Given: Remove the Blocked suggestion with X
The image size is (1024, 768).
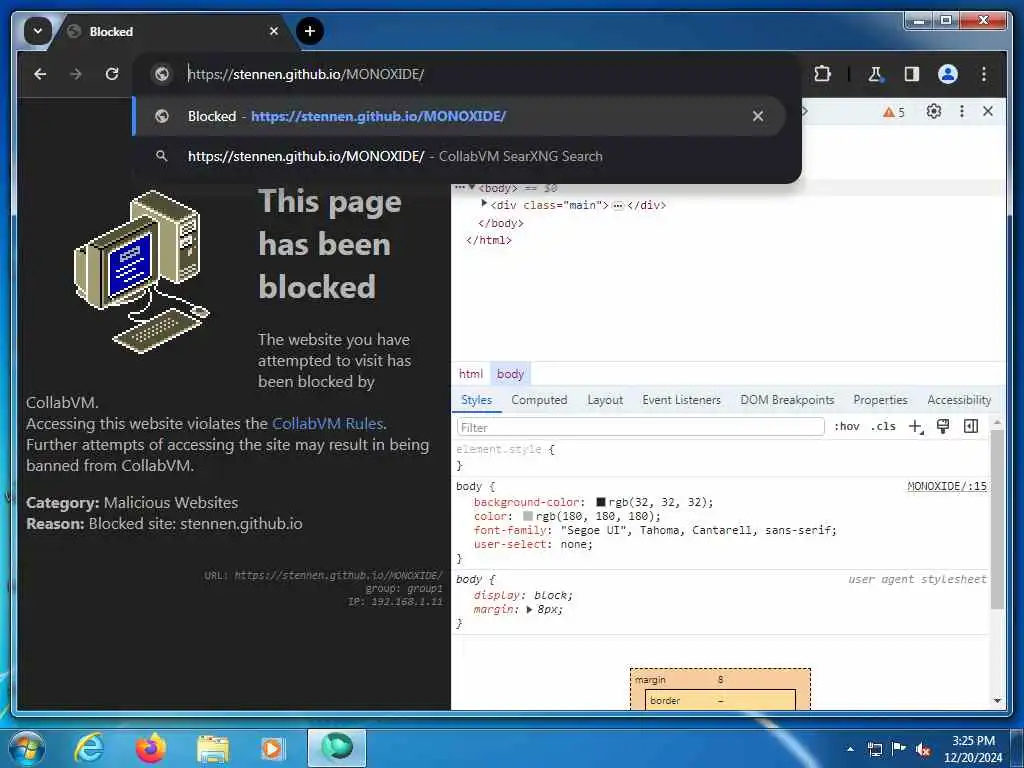Looking at the screenshot, I should coord(758,116).
